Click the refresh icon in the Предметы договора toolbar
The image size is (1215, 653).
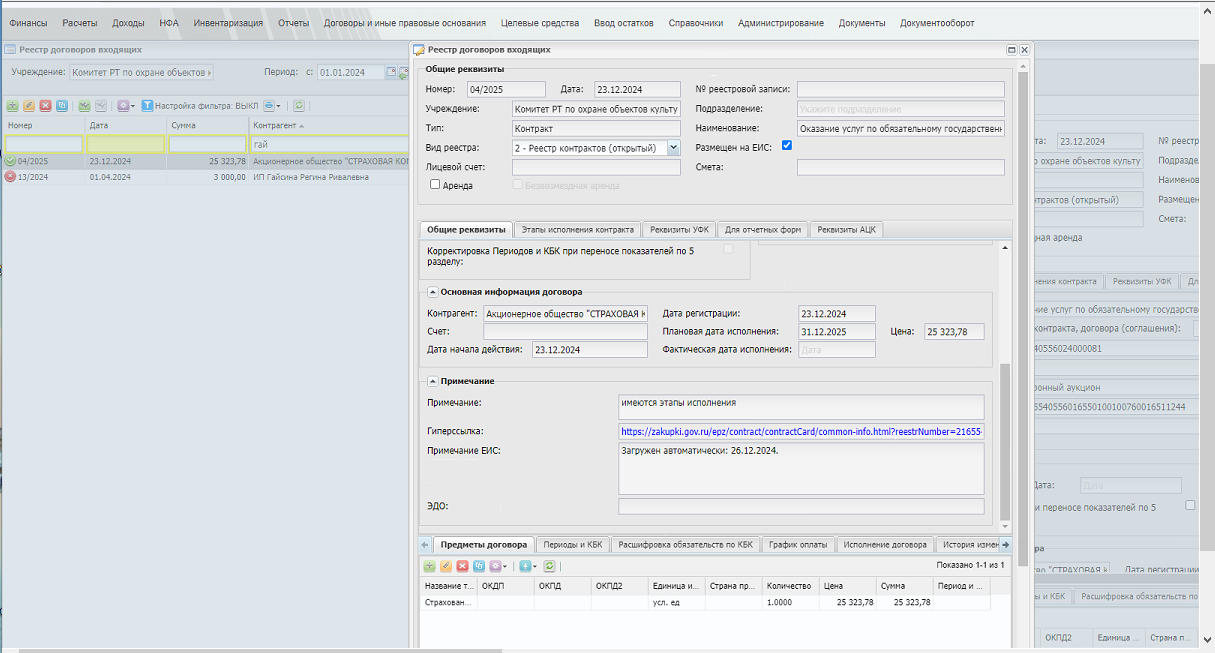549,566
